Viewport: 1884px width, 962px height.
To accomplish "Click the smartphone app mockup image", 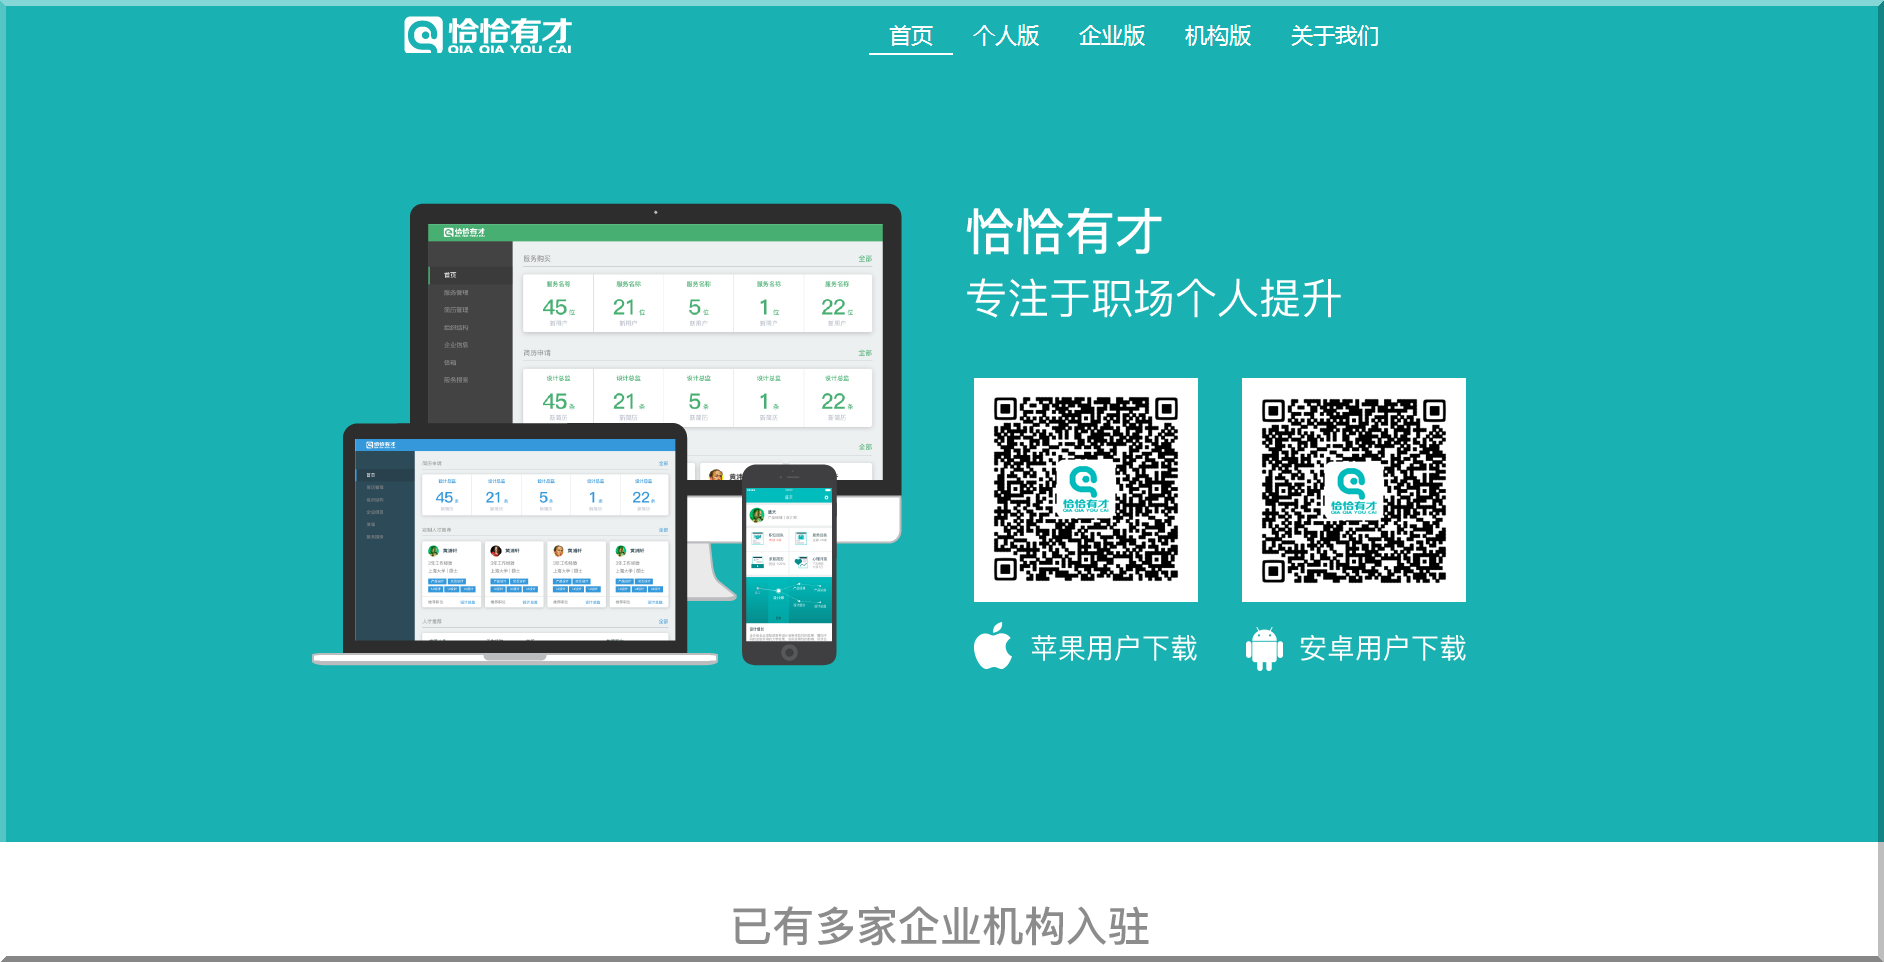I will [x=789, y=565].
